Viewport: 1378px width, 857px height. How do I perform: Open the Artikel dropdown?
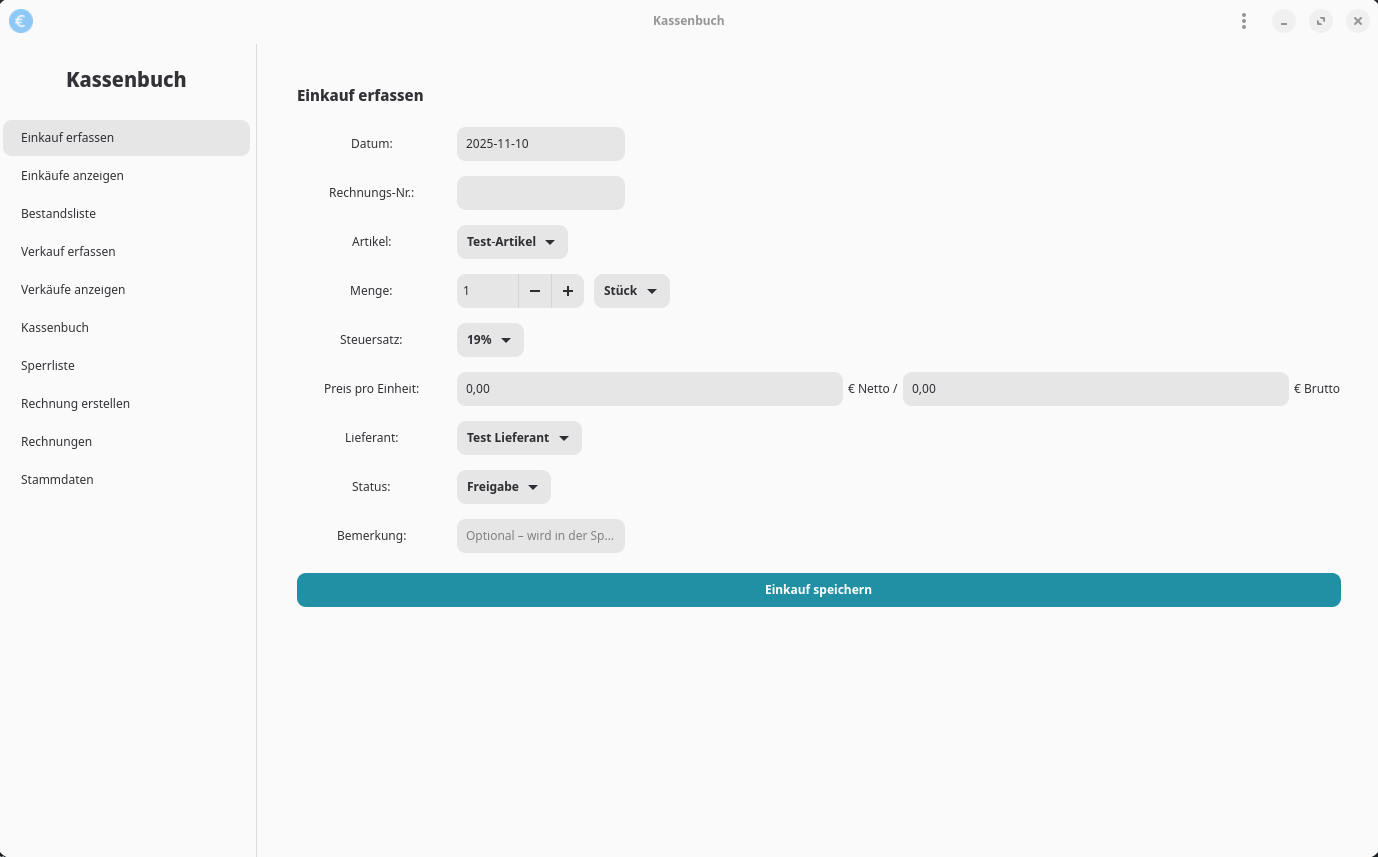click(511, 242)
